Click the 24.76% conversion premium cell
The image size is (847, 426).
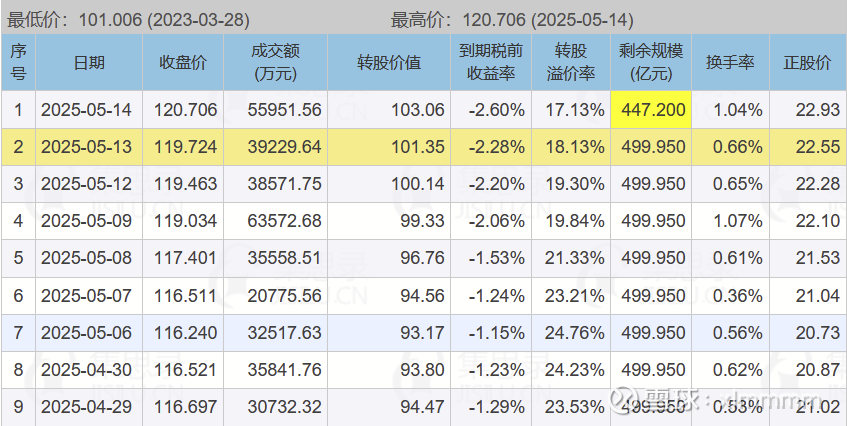(575, 332)
